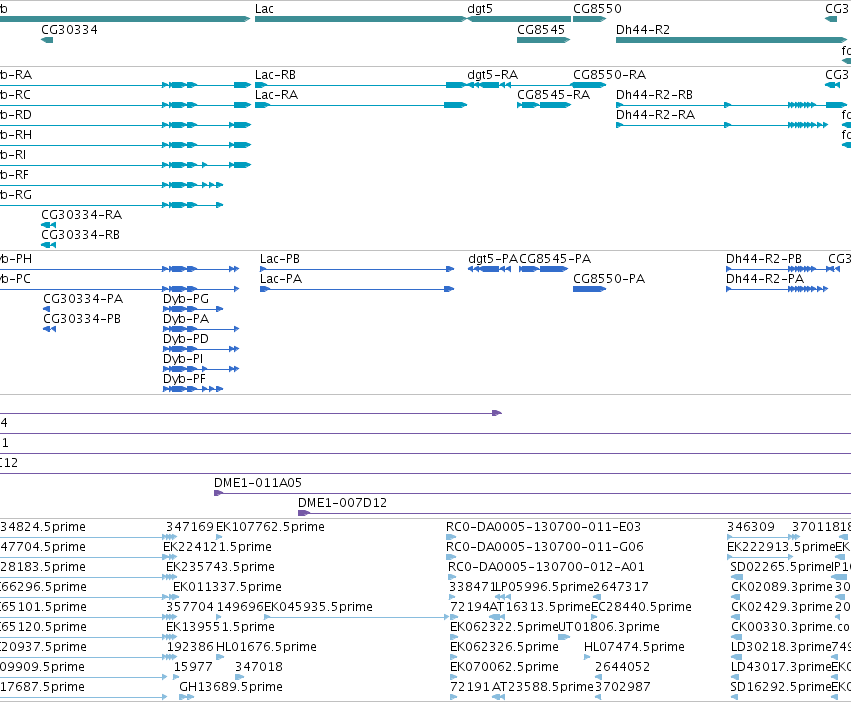Select transcript Lac-RB

coord(360,85)
